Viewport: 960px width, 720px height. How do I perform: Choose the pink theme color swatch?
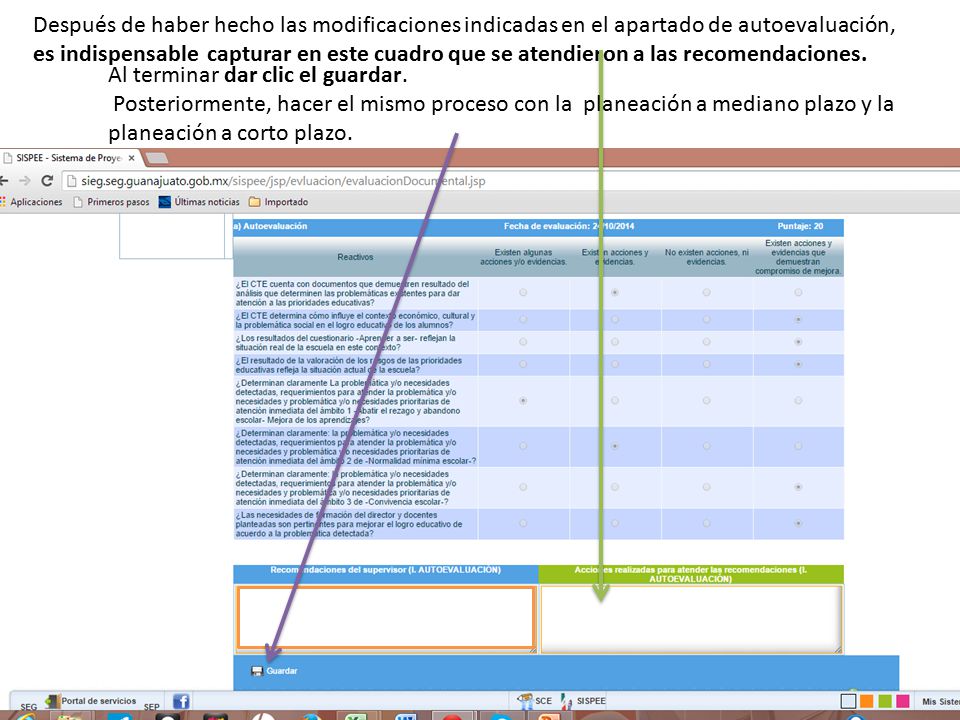tap(903, 701)
